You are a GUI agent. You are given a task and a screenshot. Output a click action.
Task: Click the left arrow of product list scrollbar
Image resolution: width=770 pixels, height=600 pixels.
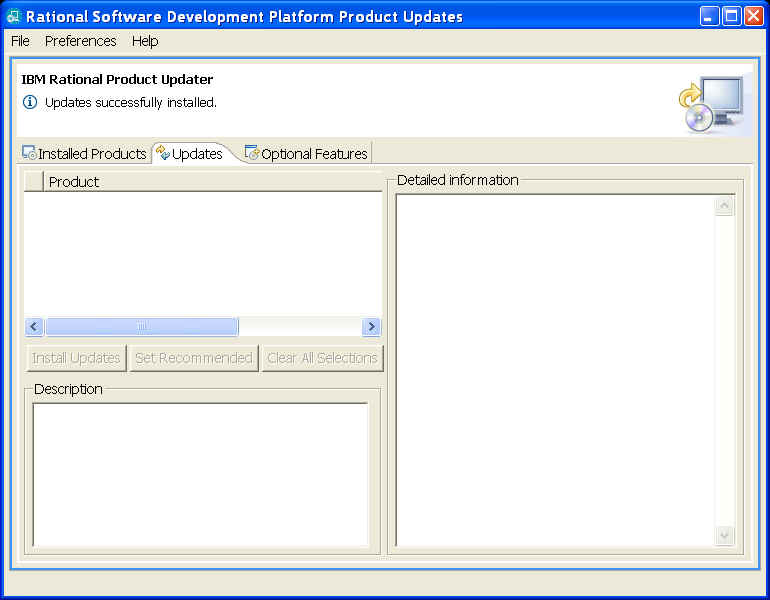pos(34,327)
